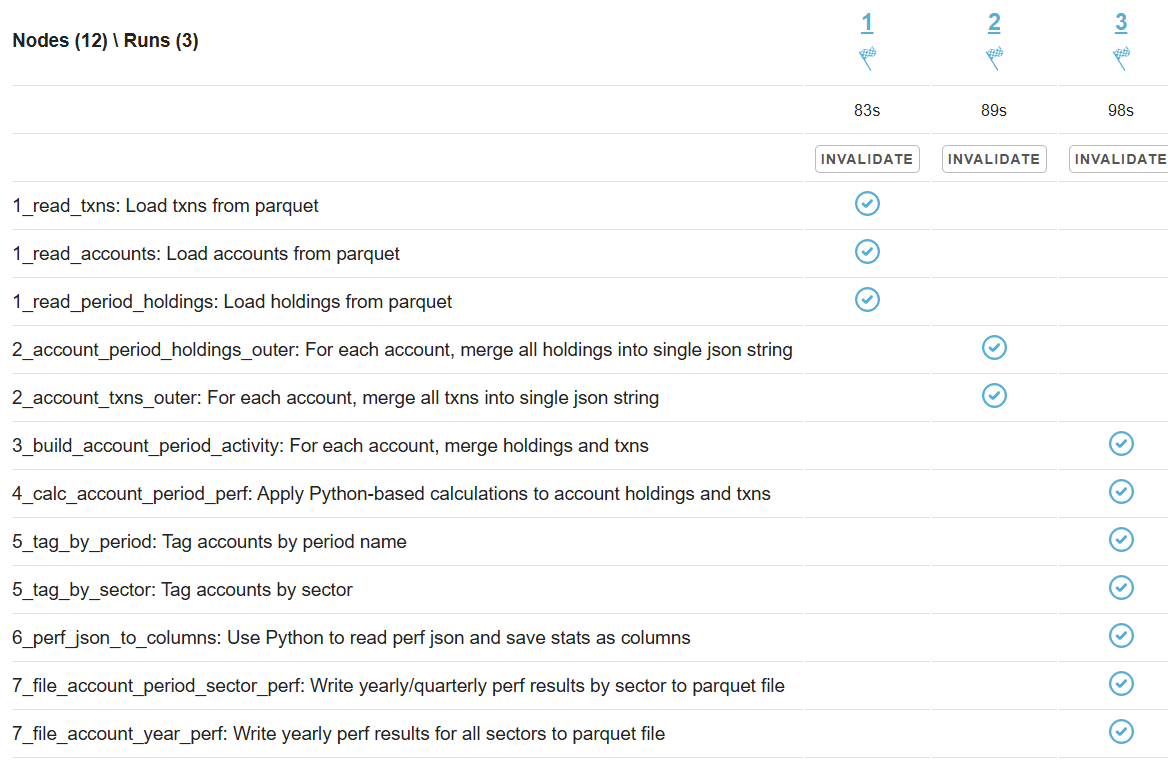1168x765 pixels.
Task: Click checkmark for 2_account_txns_outer node
Action: coord(994,396)
